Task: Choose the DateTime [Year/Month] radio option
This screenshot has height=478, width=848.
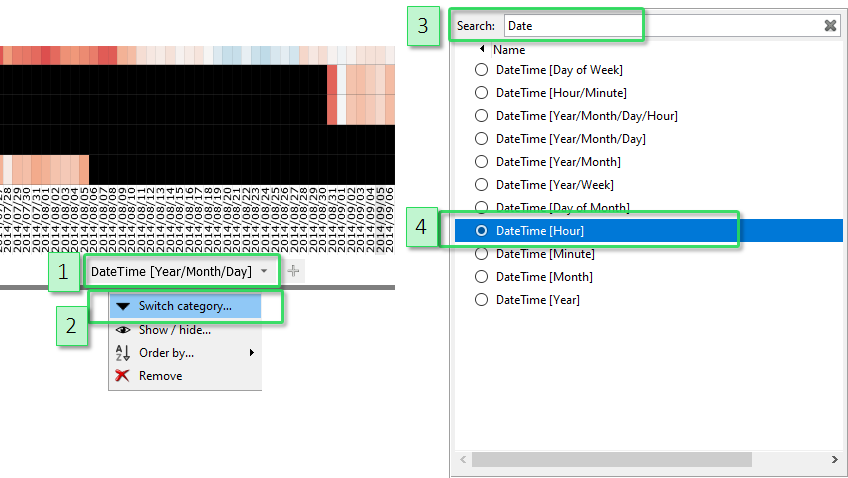Action: 482,162
